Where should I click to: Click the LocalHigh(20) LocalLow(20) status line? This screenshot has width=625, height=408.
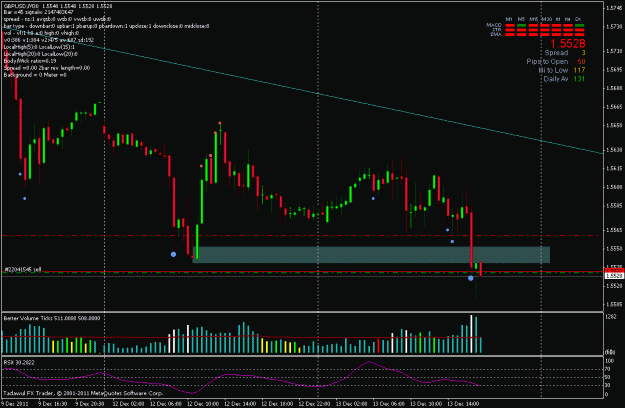pyautogui.click(x=41, y=54)
